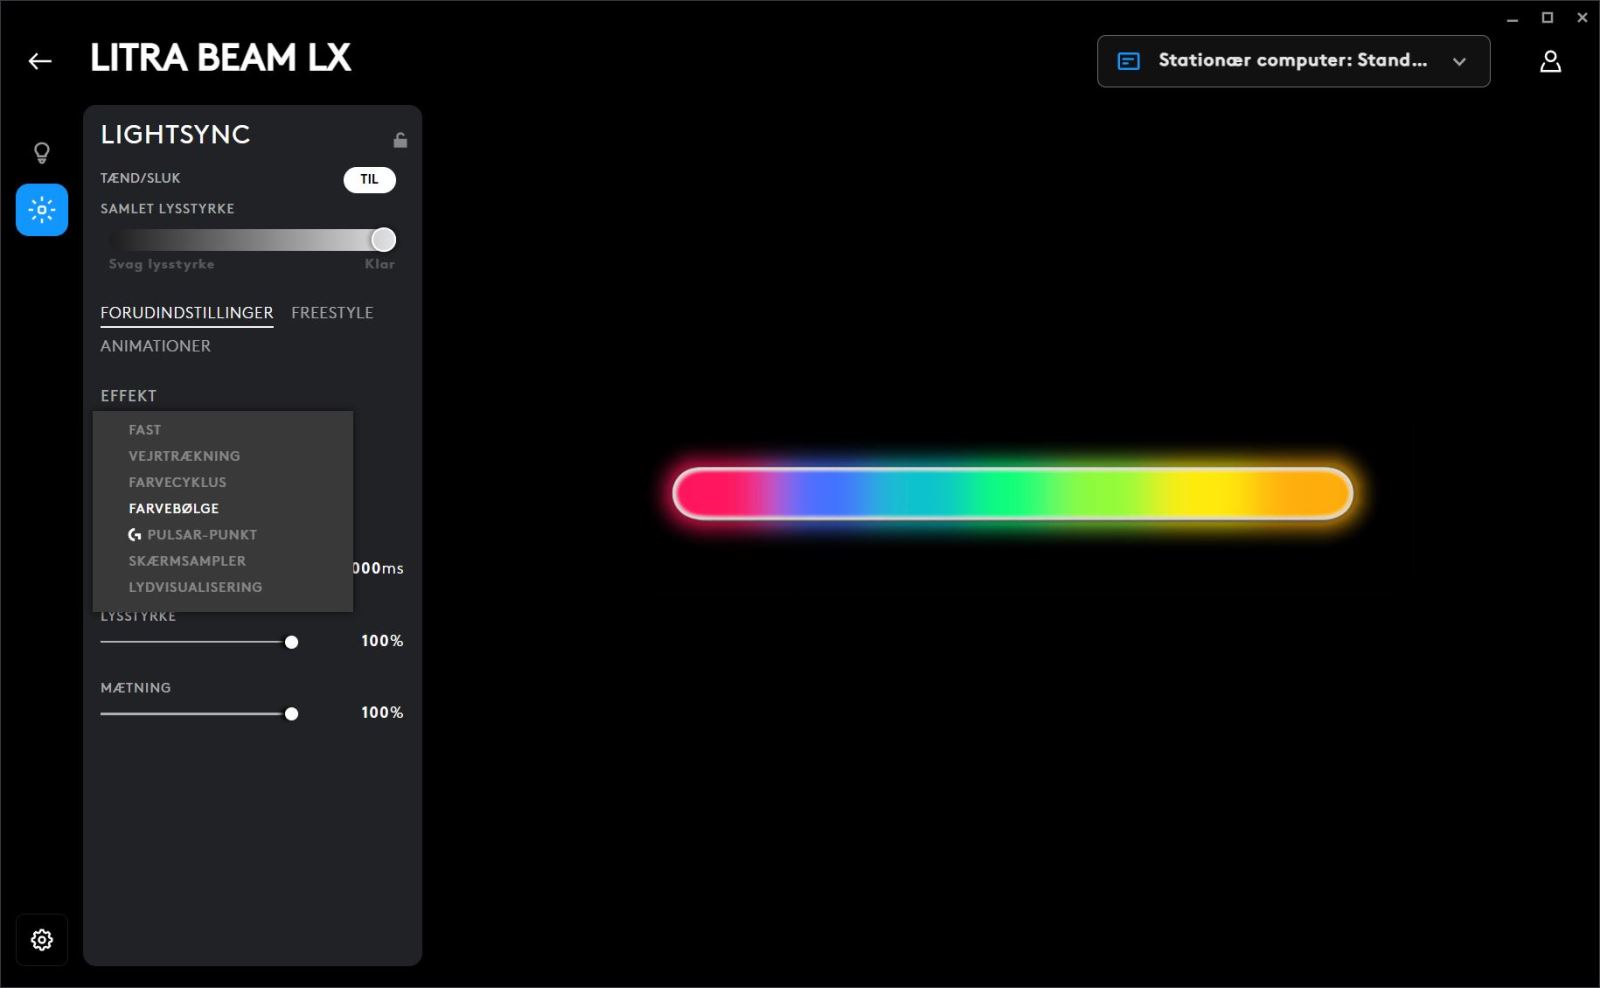This screenshot has width=1600, height=988.
Task: Click the EFFEKT label
Action: coord(128,396)
